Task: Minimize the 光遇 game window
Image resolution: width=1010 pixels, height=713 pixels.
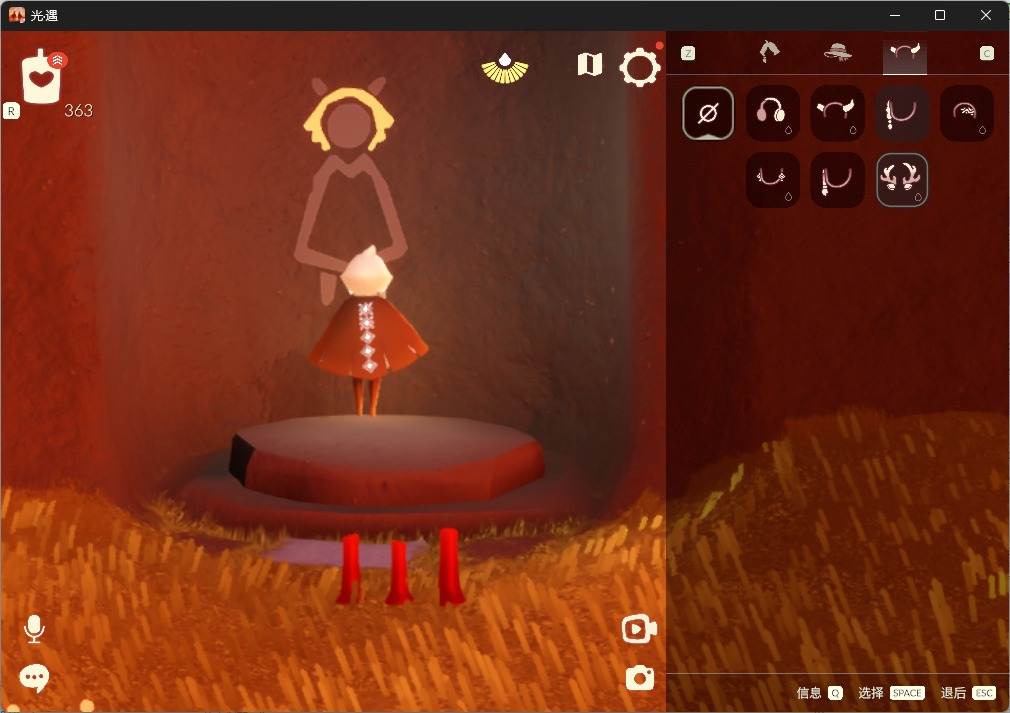Action: pos(895,15)
